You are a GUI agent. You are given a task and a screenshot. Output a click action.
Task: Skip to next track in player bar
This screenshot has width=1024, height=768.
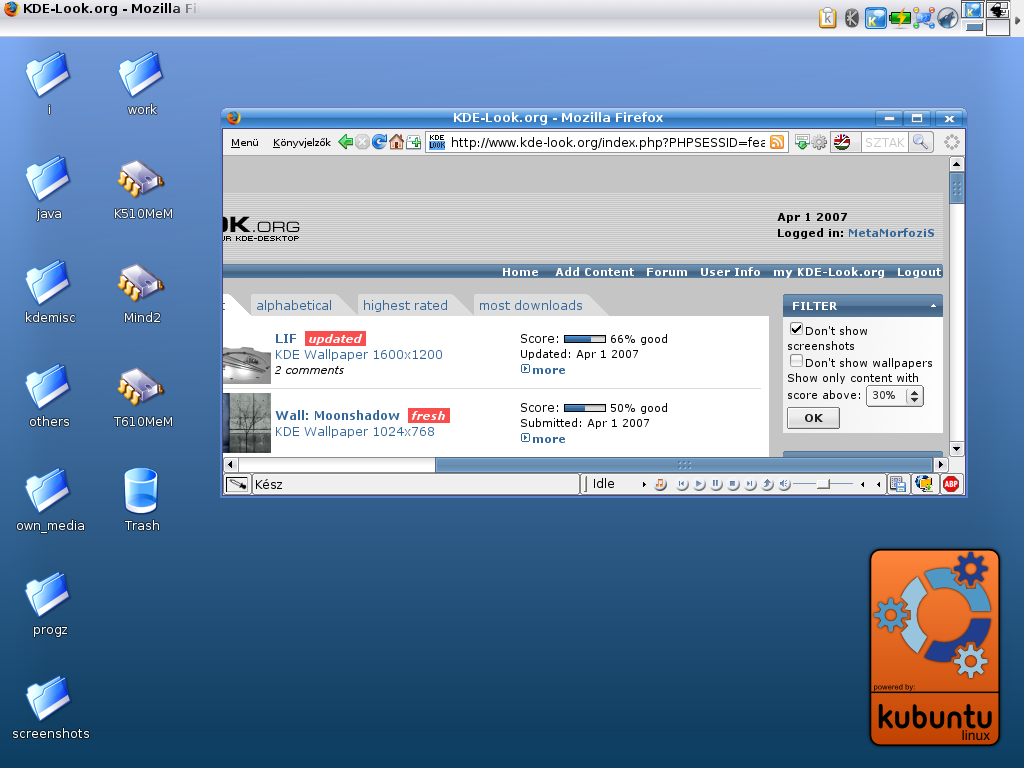point(750,484)
